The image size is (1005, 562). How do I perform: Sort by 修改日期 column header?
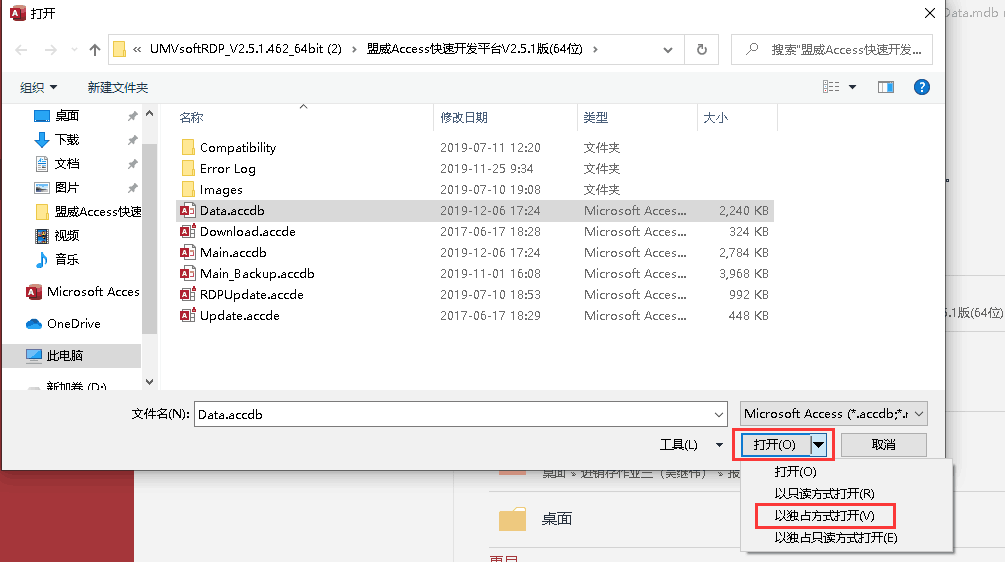click(x=464, y=118)
